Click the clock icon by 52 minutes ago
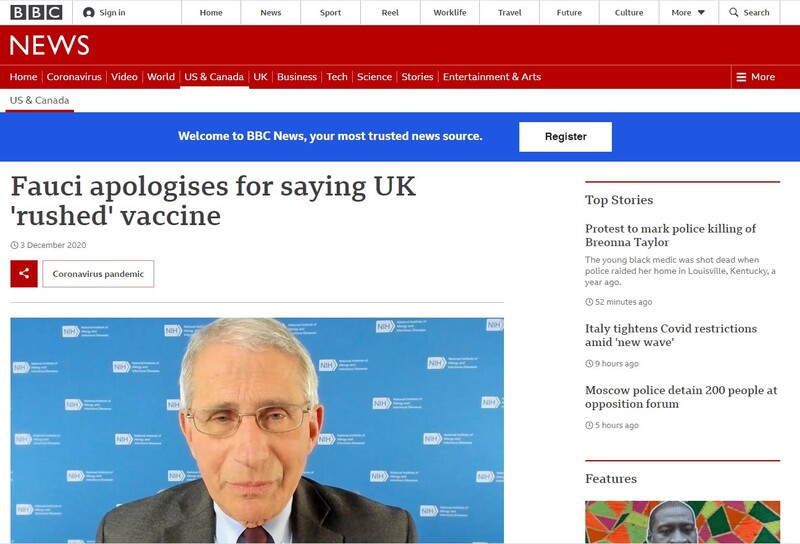 click(589, 302)
